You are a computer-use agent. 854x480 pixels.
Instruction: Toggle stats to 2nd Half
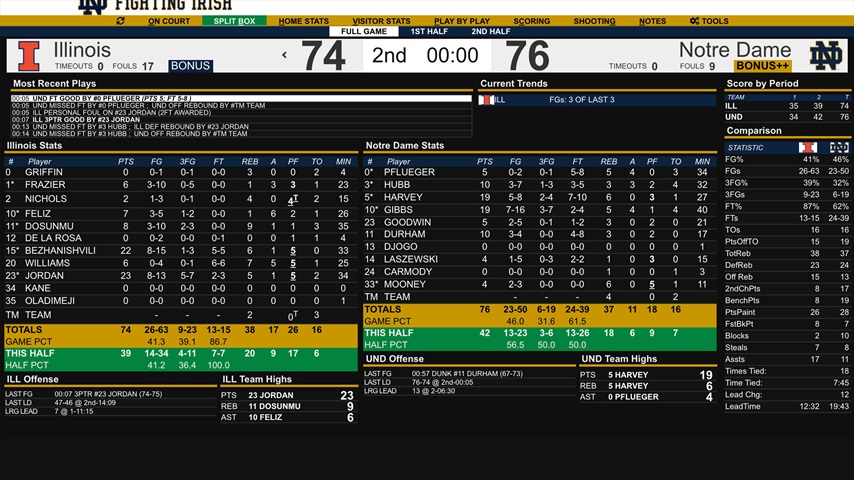490,32
